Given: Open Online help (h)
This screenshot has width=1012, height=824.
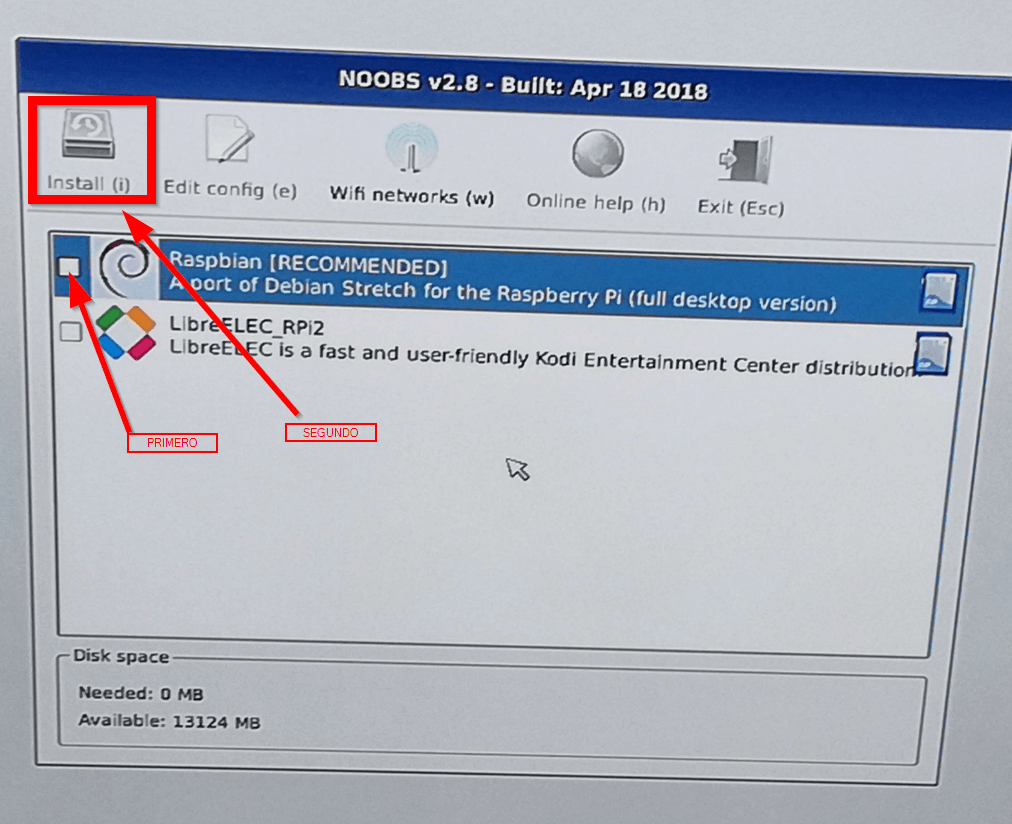Looking at the screenshot, I should 596,172.
